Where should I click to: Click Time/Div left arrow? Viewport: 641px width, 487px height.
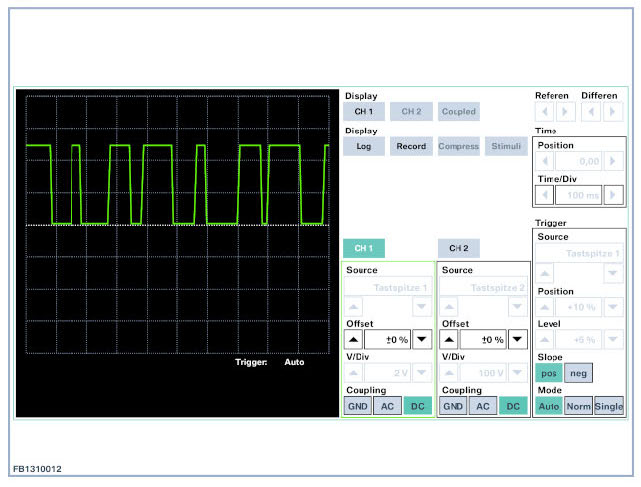coord(546,195)
